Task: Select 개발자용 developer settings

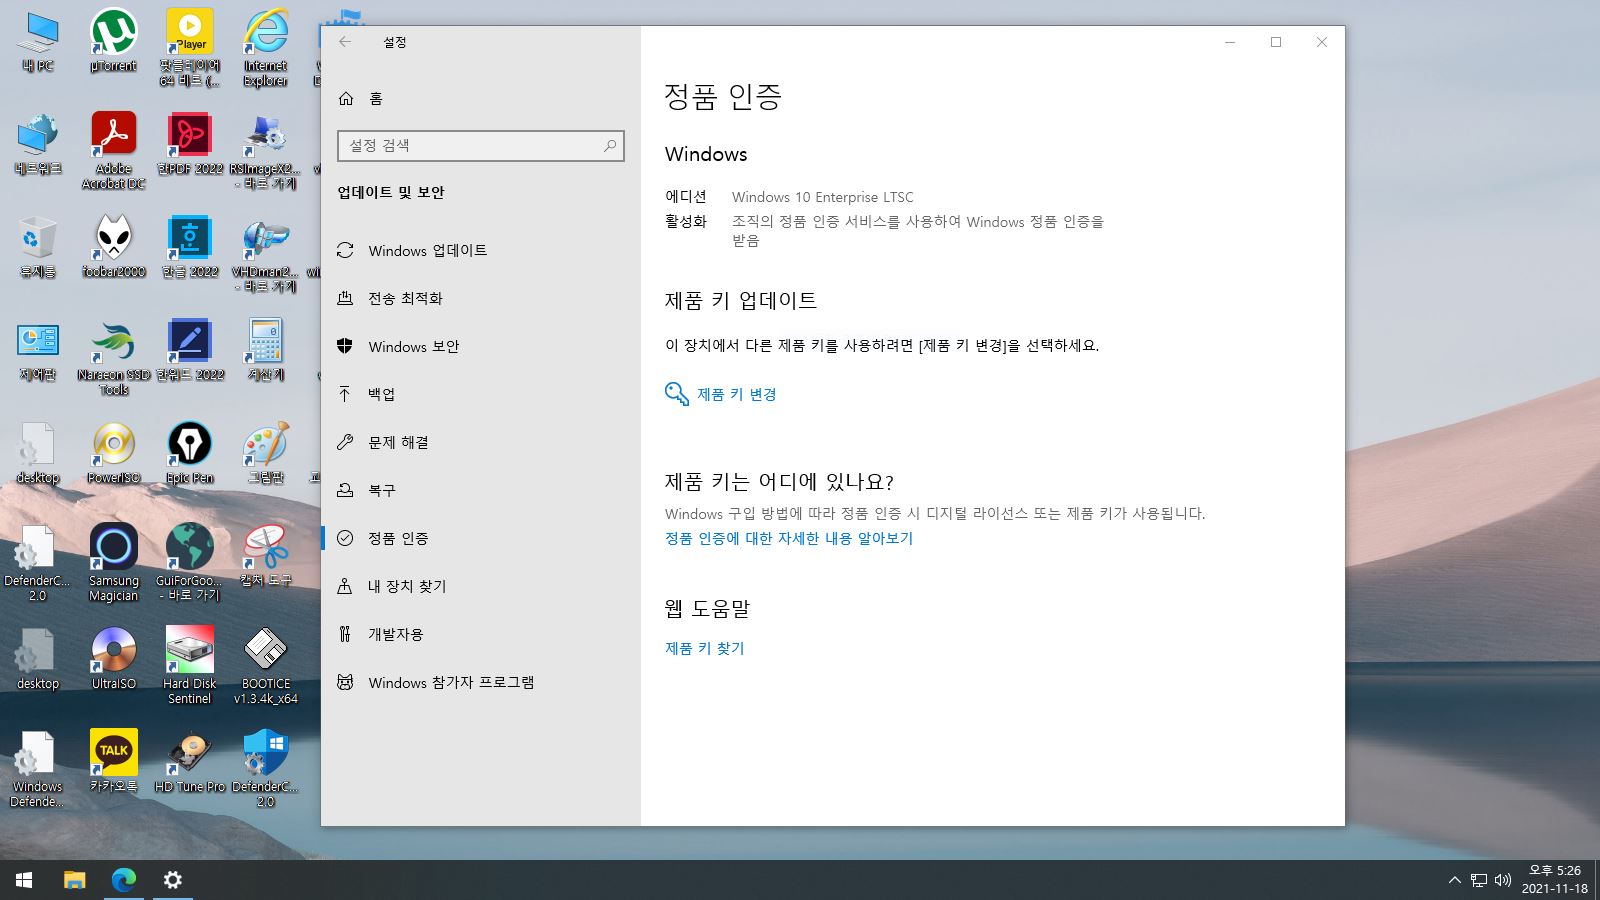Action: point(480,634)
